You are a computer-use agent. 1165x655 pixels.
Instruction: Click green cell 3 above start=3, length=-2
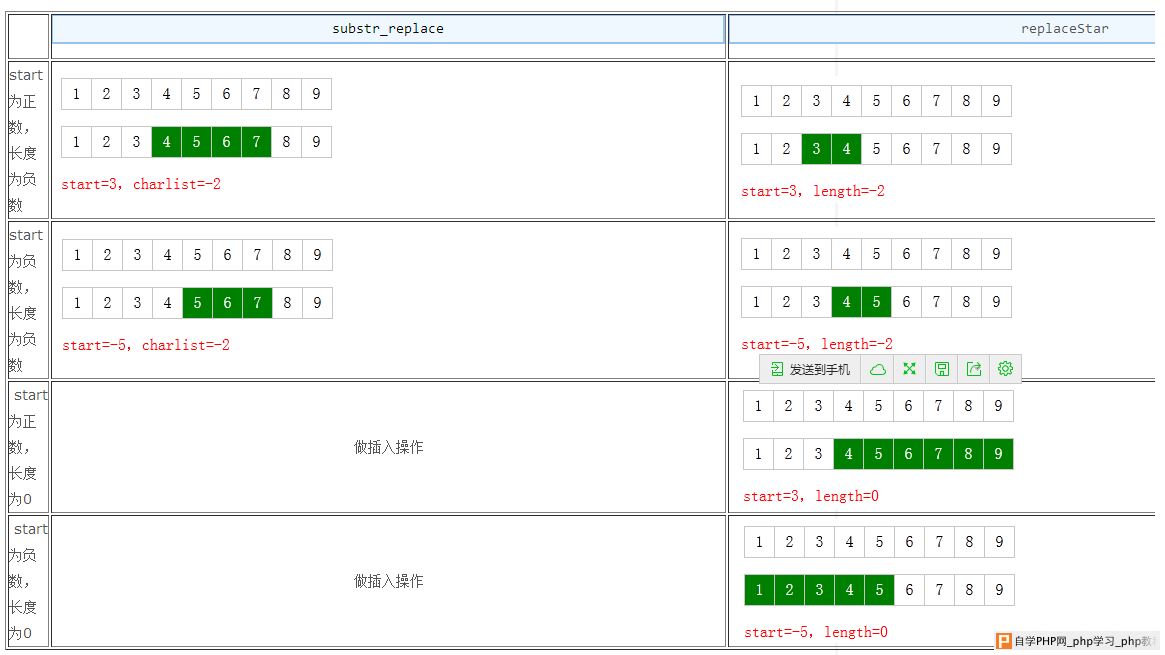pos(817,149)
